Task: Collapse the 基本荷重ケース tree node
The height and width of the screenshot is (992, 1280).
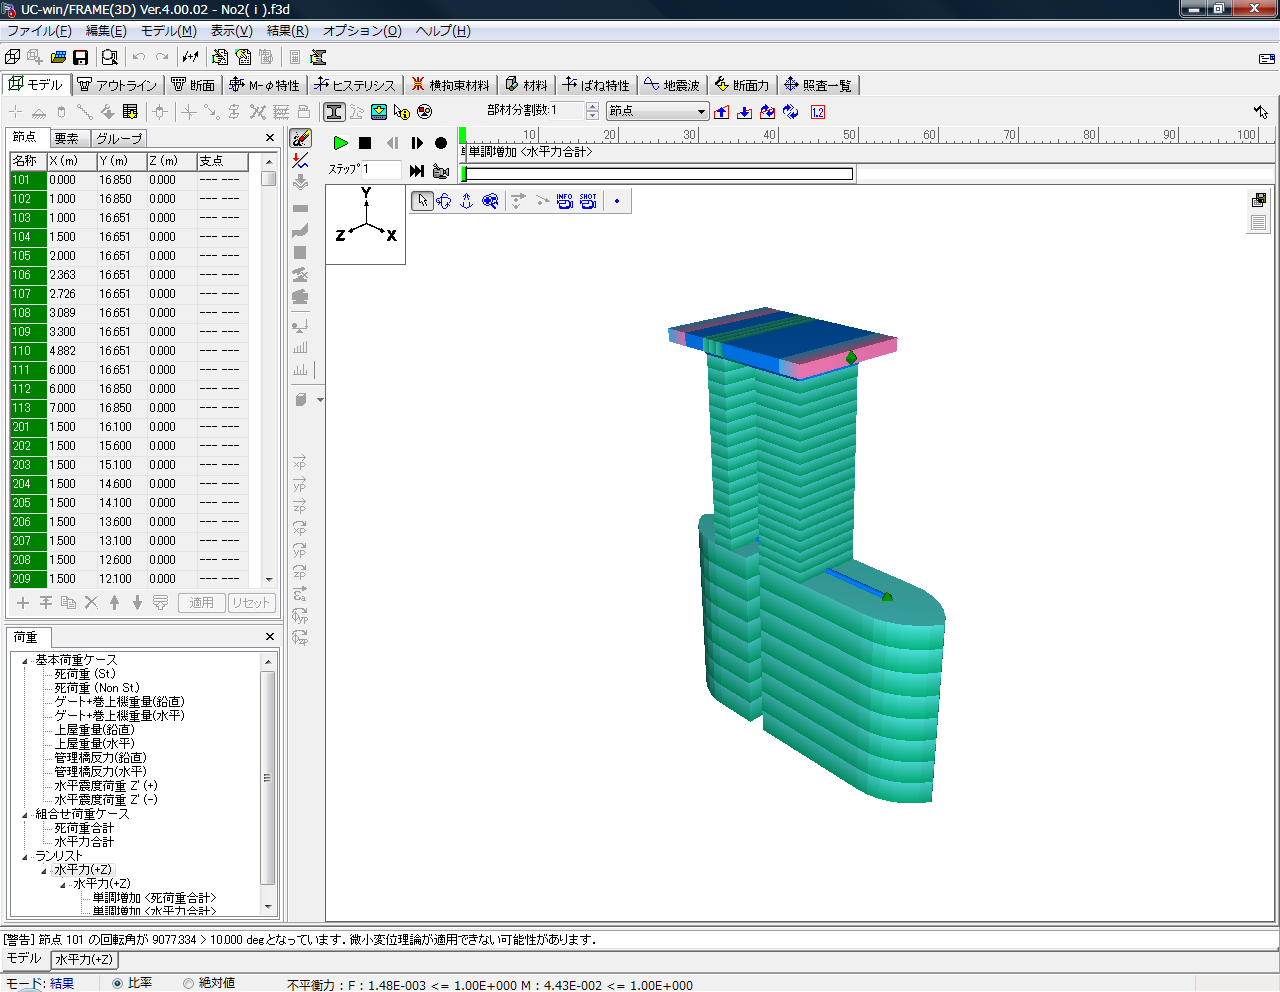Action: pos(25,660)
